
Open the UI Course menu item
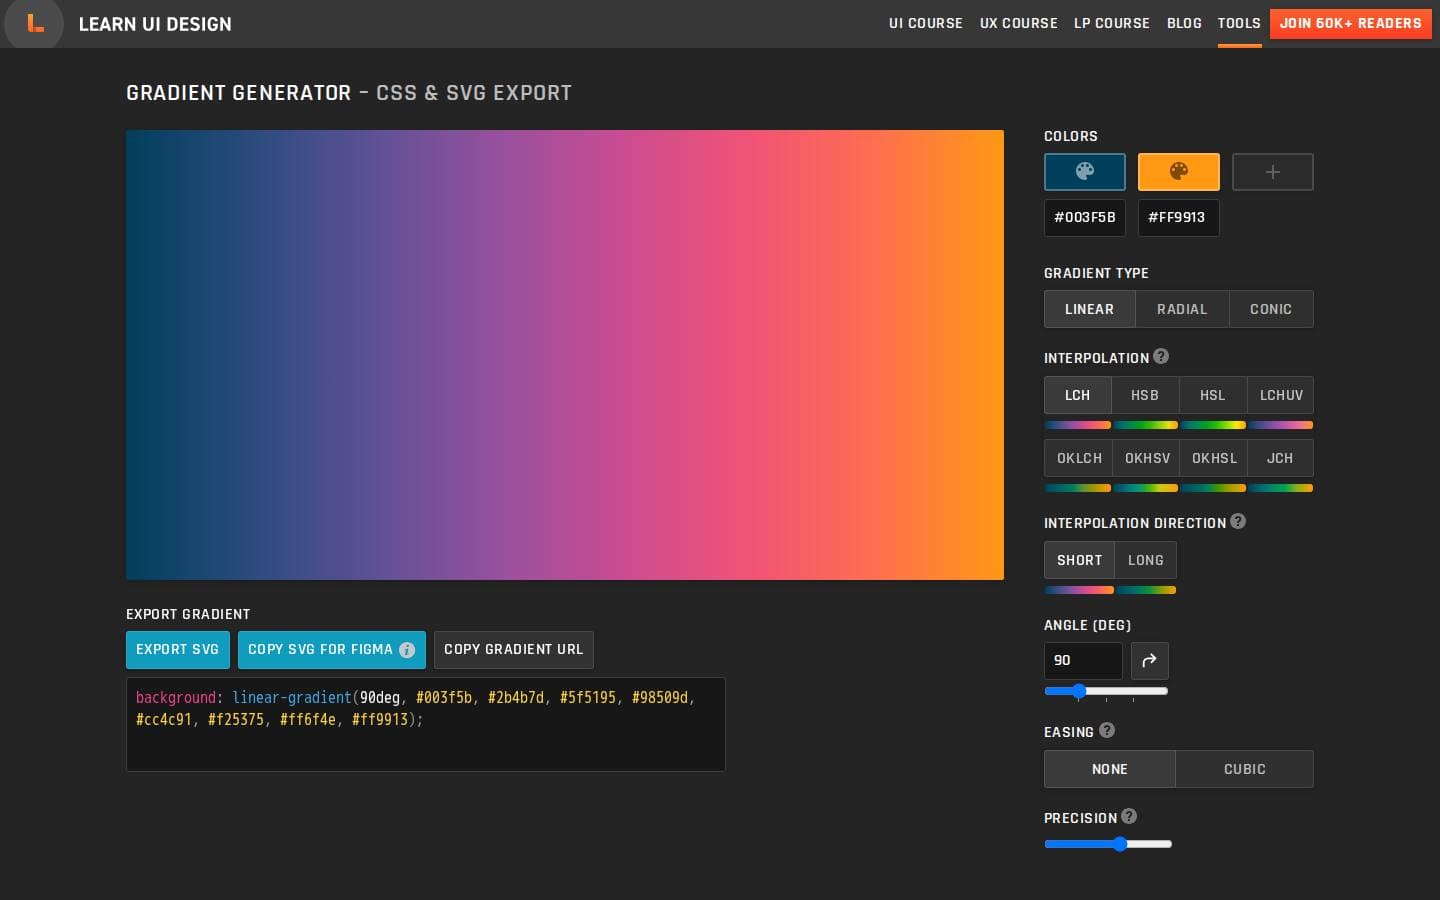tap(926, 23)
